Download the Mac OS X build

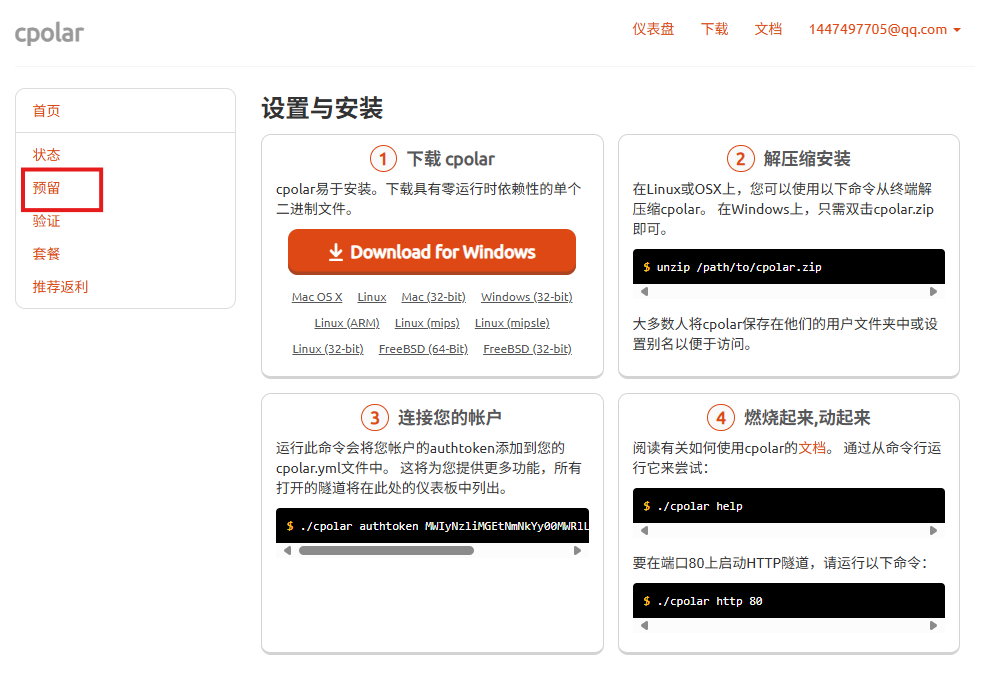click(x=317, y=297)
